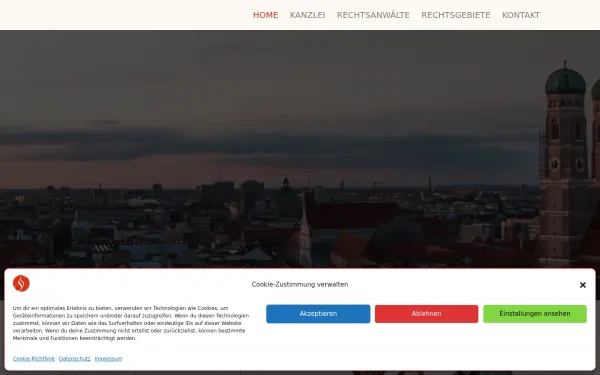Viewport: 600px width, 375px height.
Task: Open the KONTAKT page
Action: (521, 15)
